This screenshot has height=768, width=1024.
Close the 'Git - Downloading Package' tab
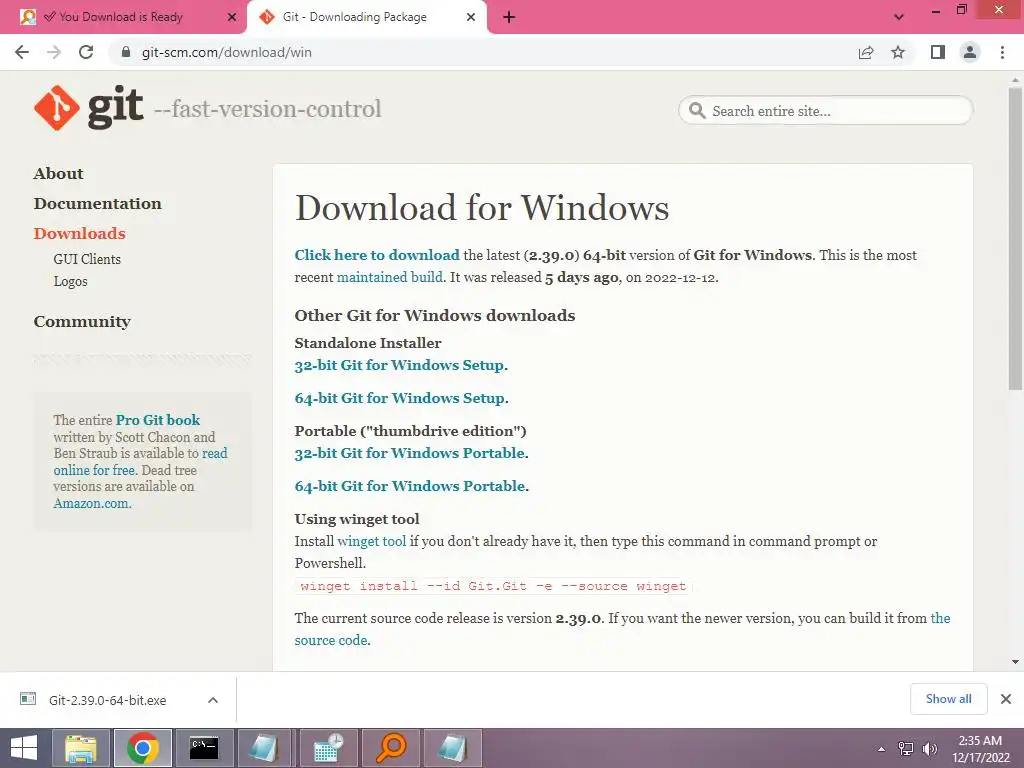coord(471,17)
